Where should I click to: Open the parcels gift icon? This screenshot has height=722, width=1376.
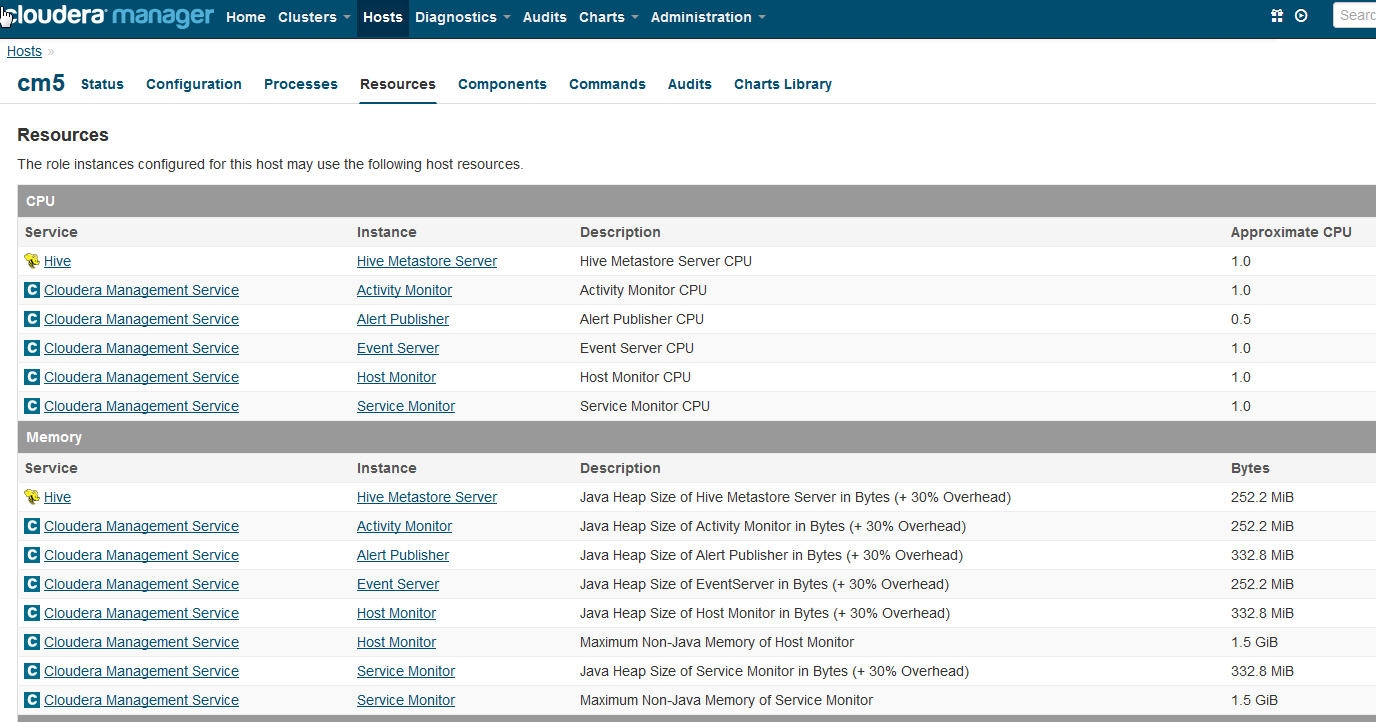(1277, 16)
